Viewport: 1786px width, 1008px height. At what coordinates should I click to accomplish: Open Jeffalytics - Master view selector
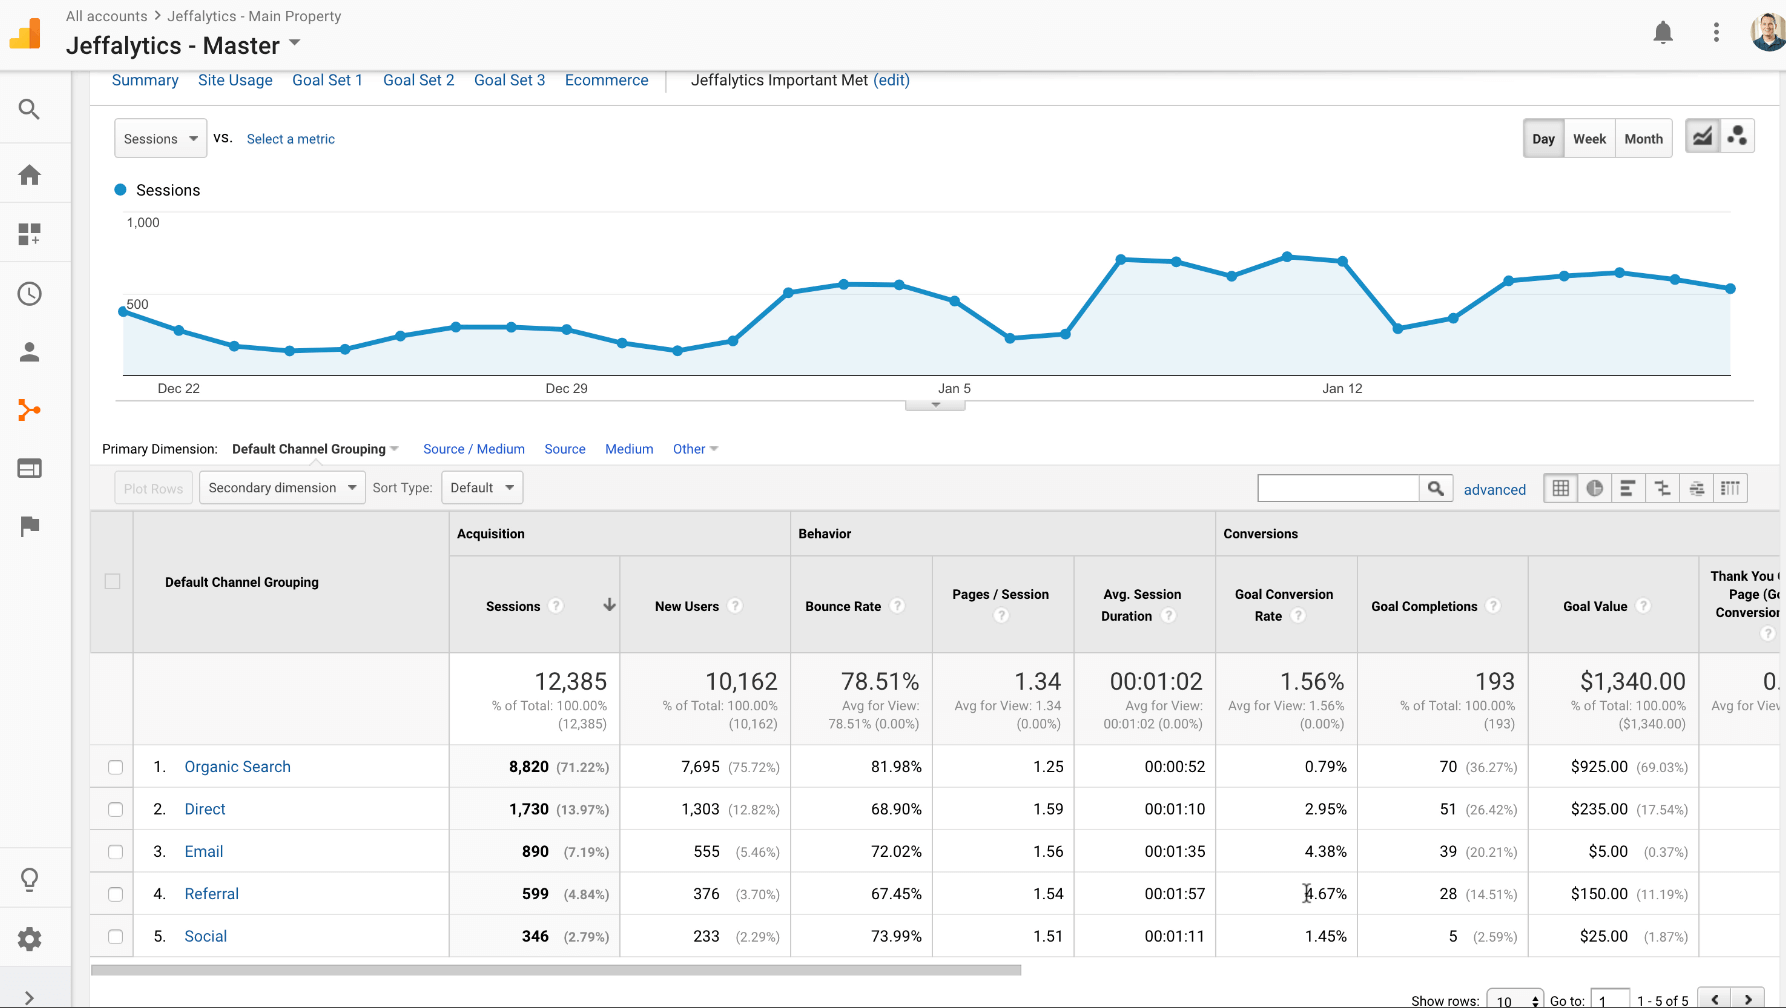pos(183,45)
